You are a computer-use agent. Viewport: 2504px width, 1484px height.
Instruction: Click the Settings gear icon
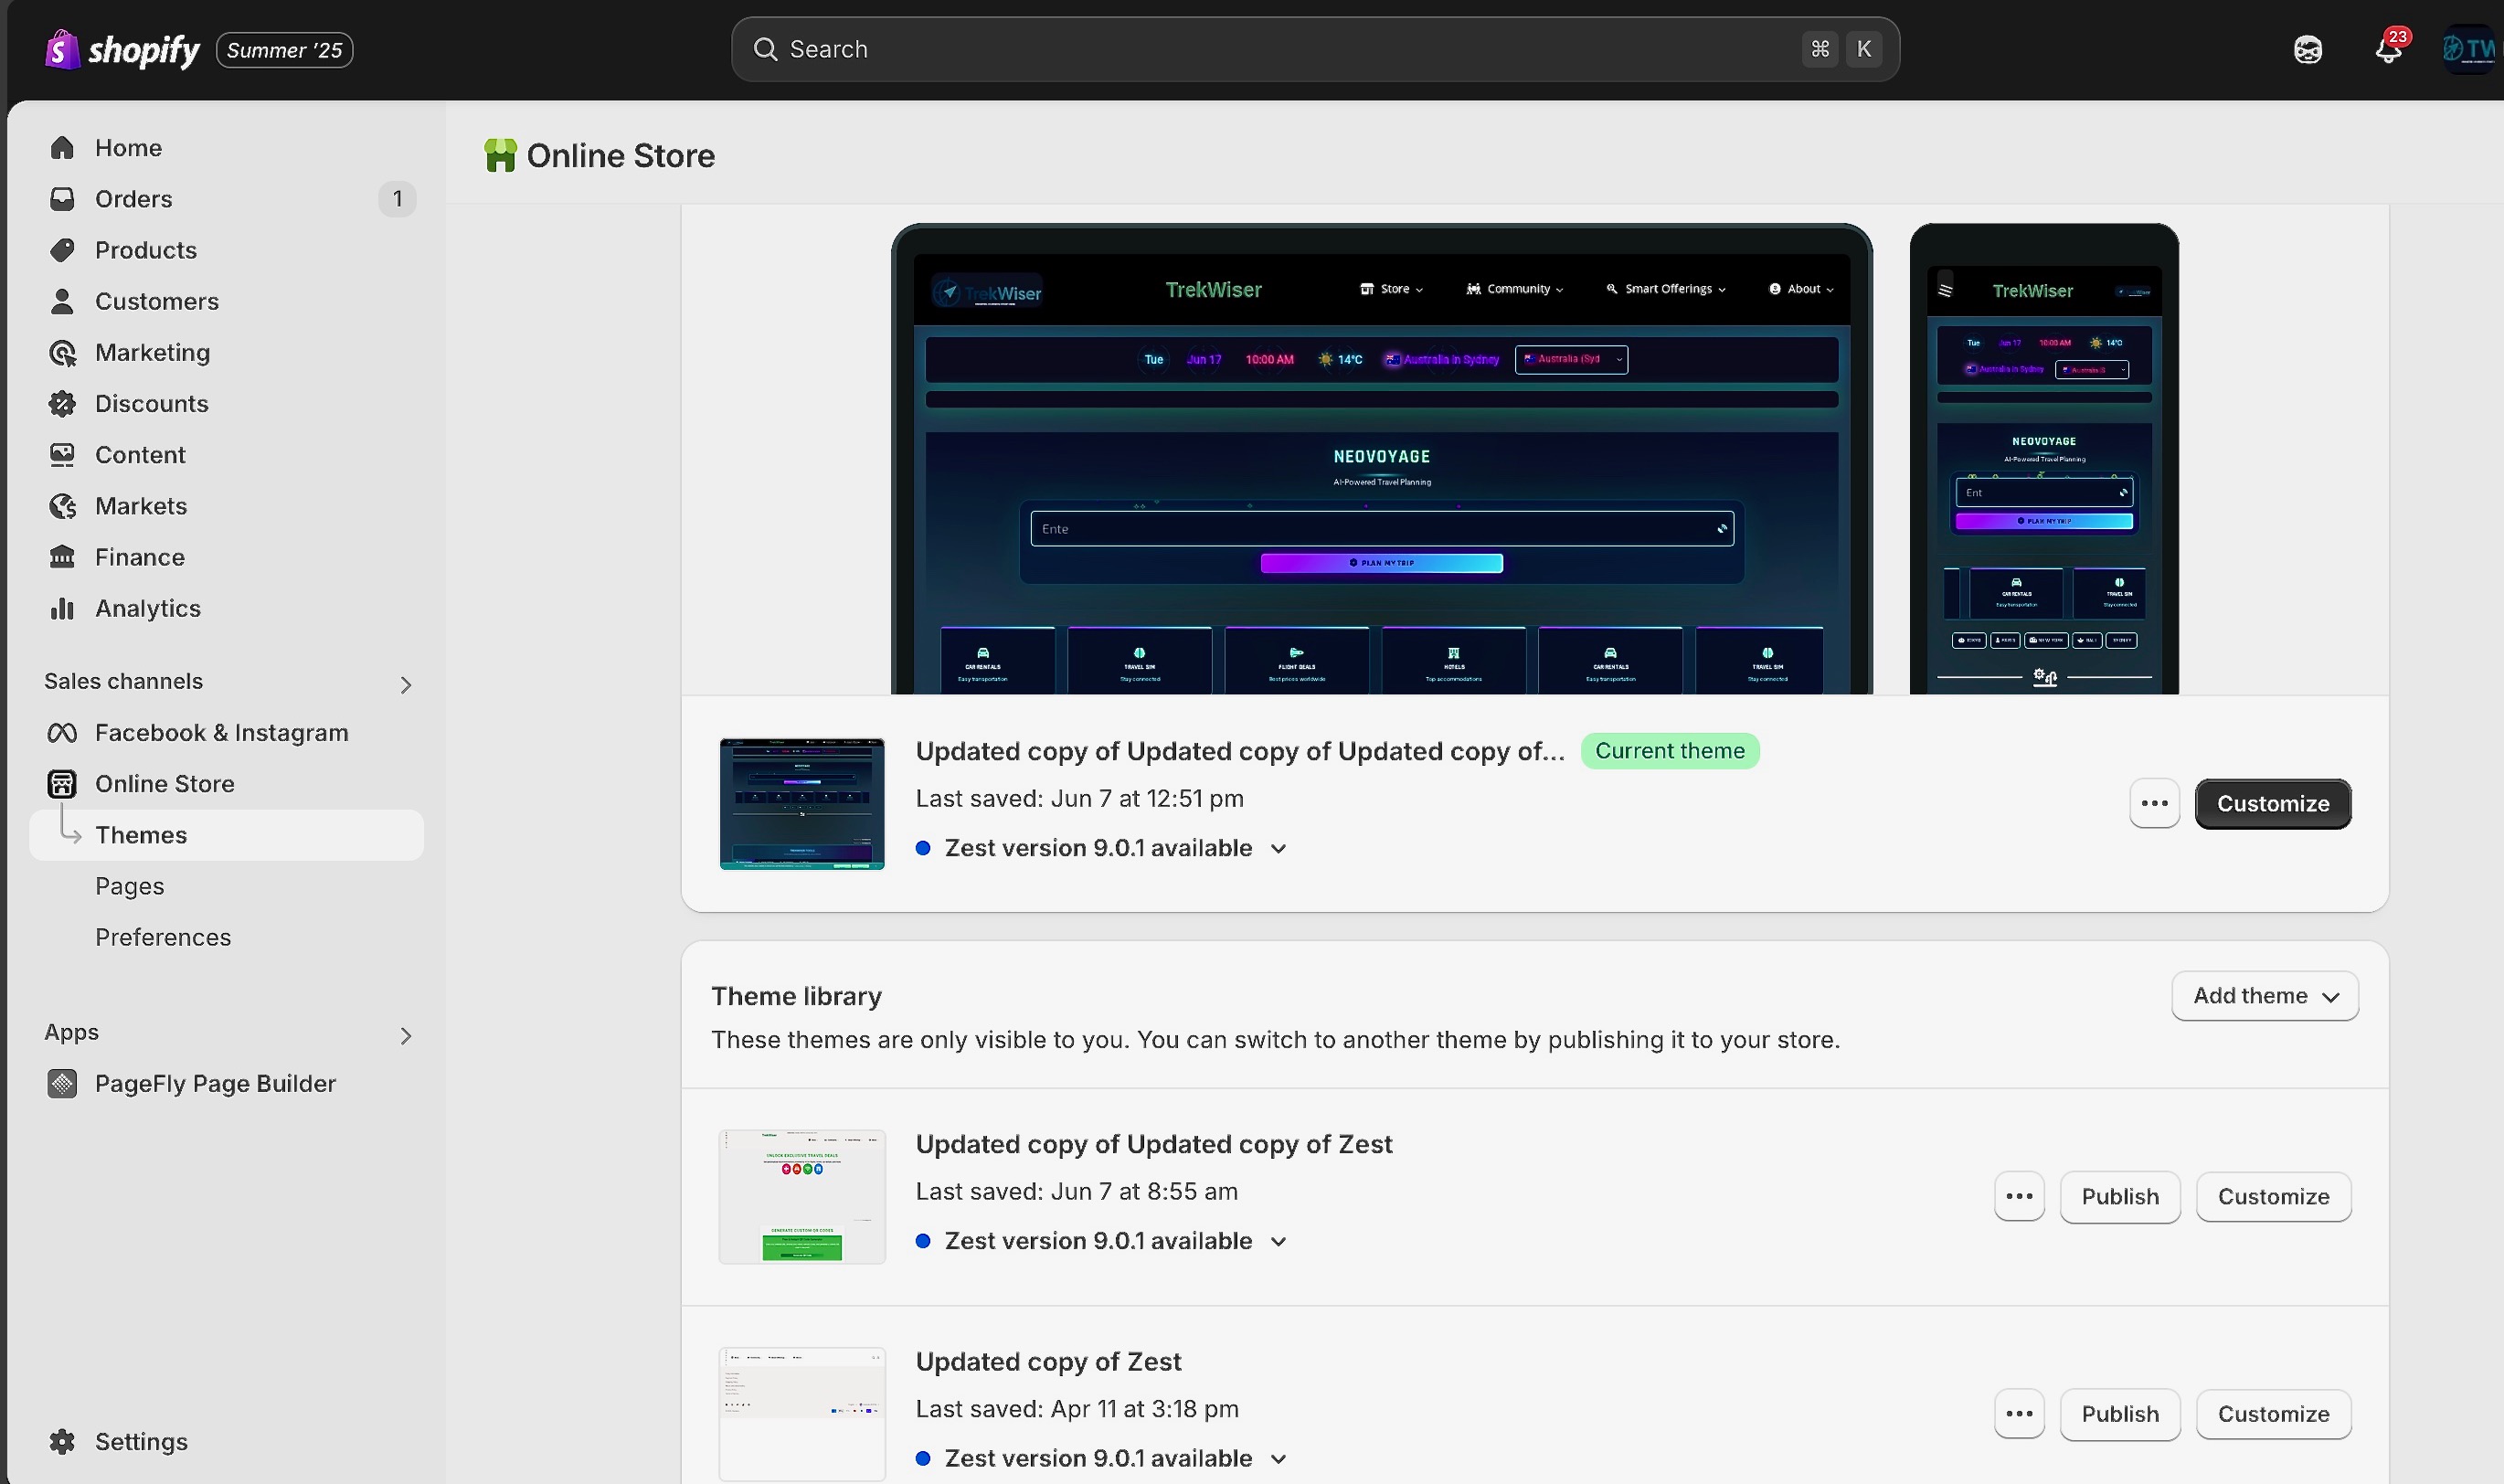(x=62, y=1441)
